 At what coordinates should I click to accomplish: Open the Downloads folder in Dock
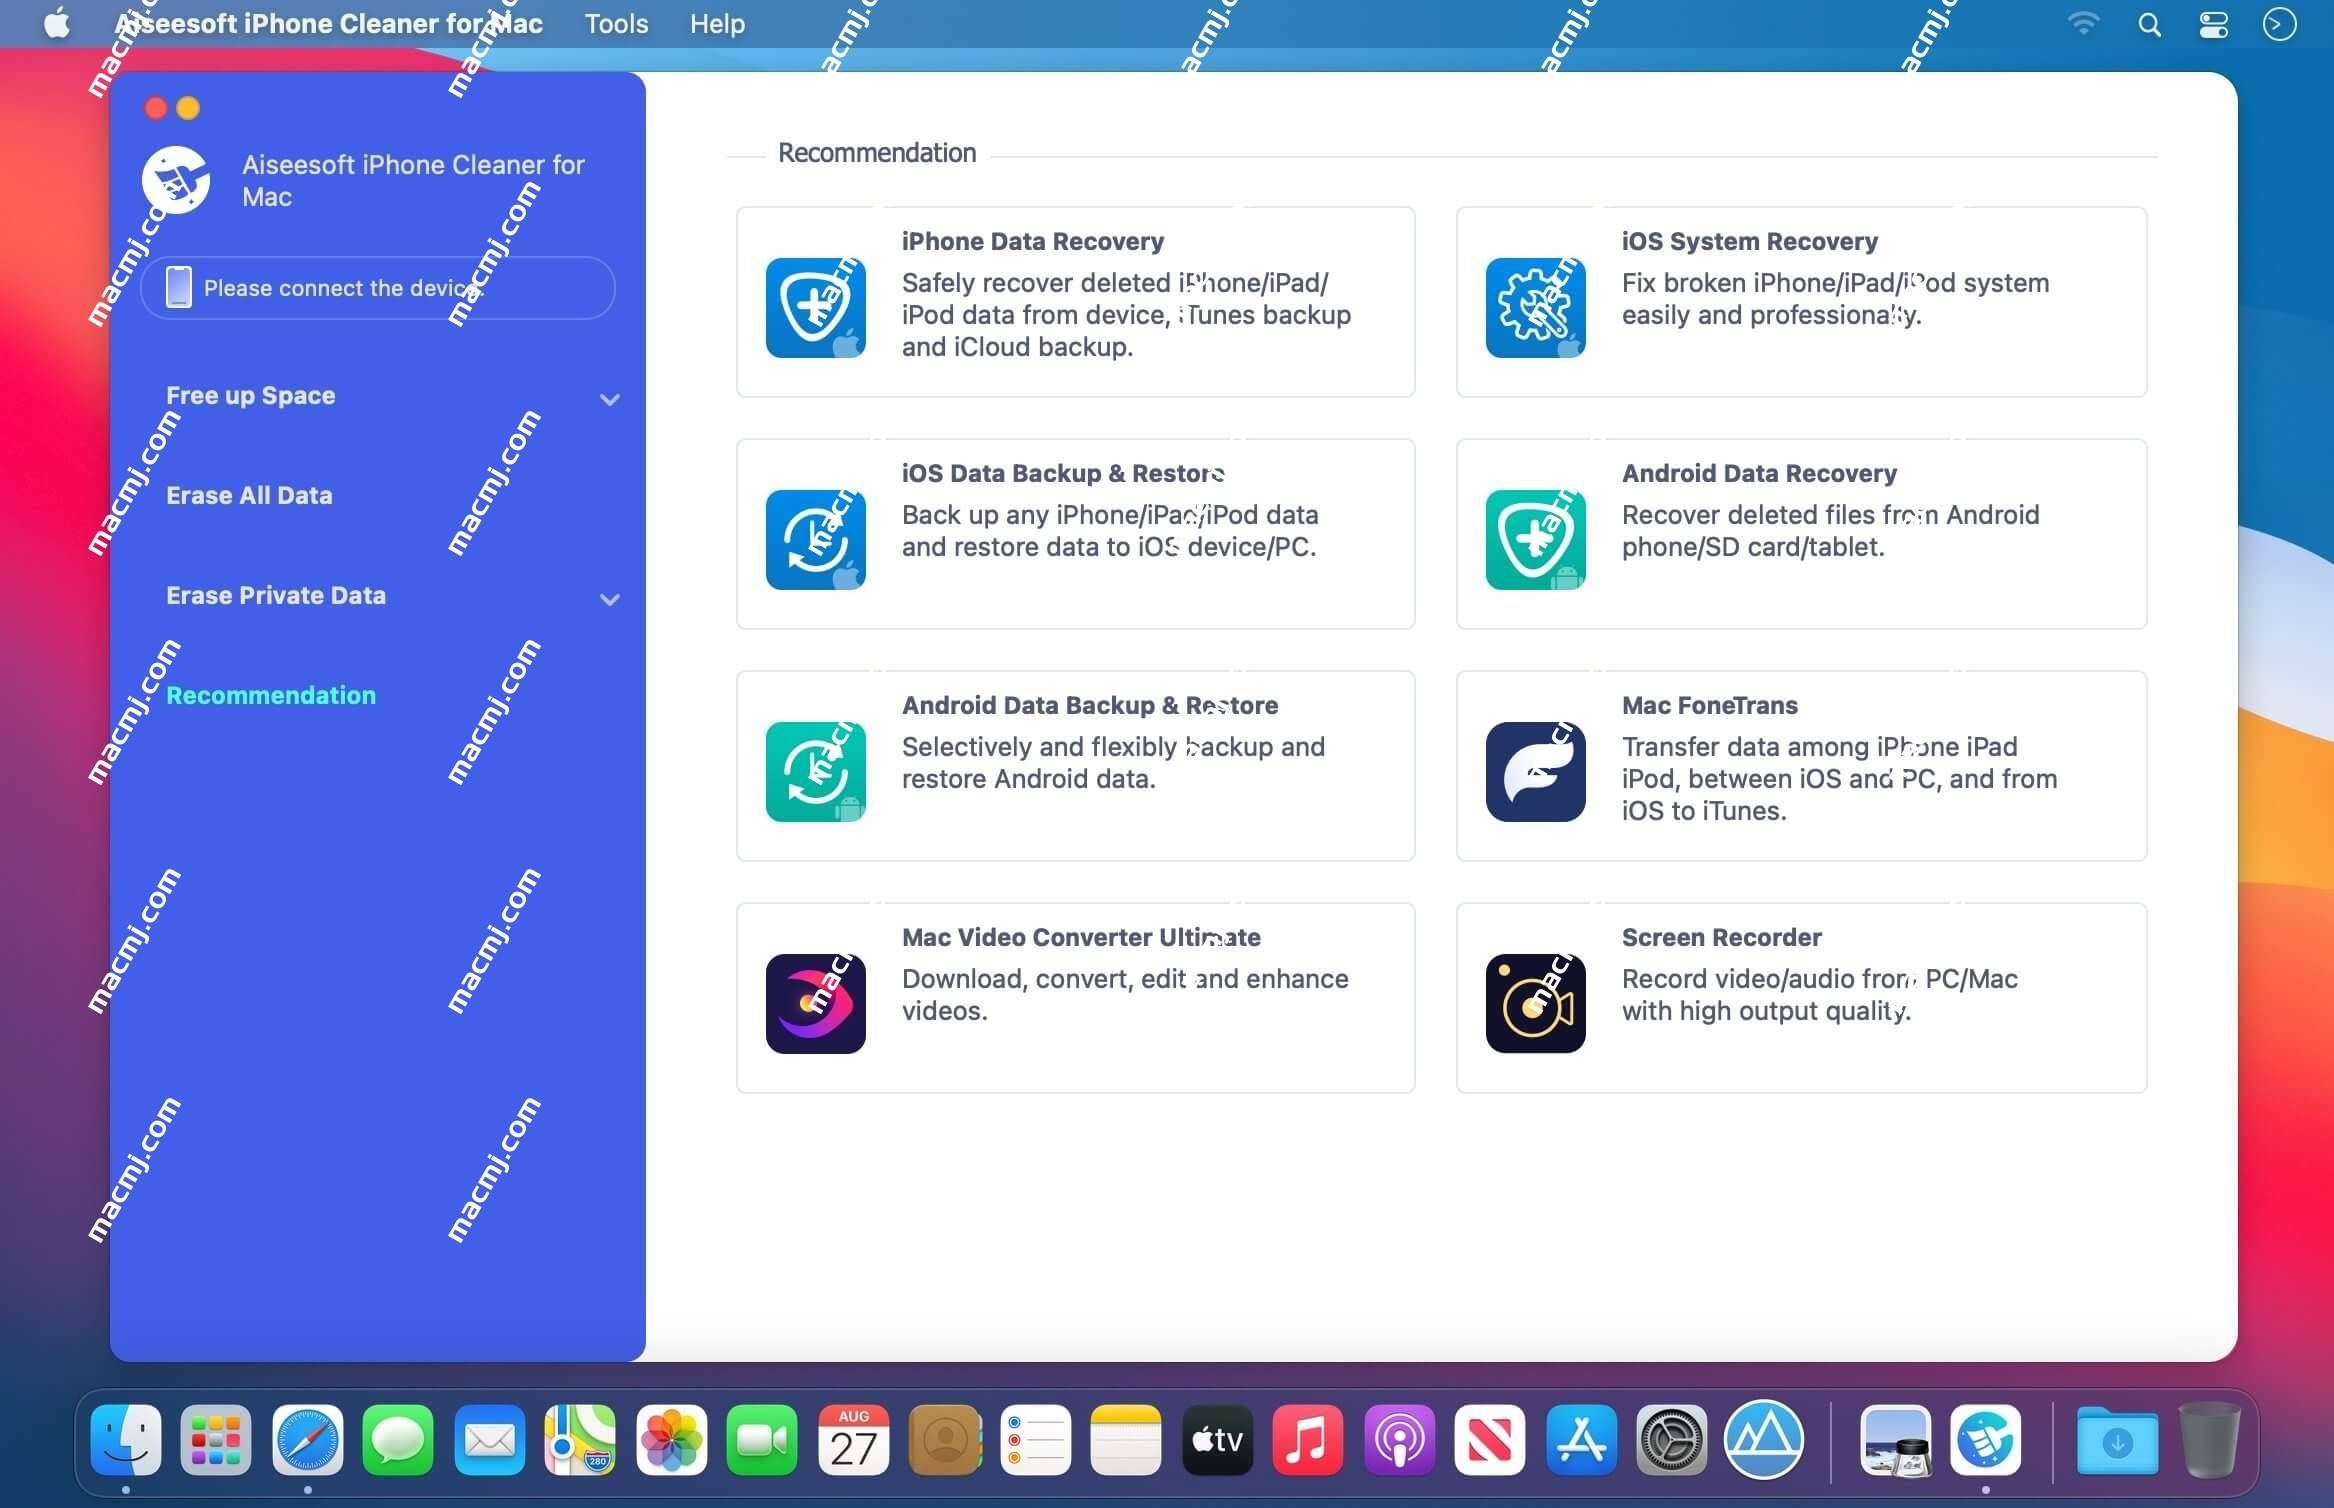[x=2117, y=1440]
